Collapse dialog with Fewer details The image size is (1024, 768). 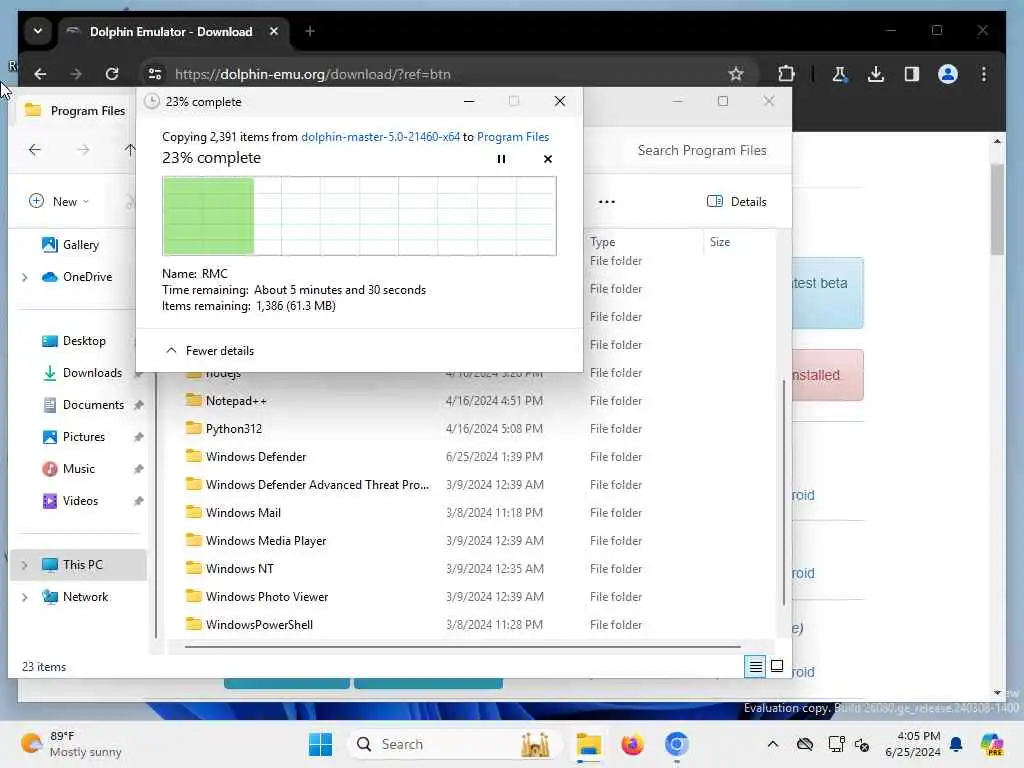tap(210, 351)
